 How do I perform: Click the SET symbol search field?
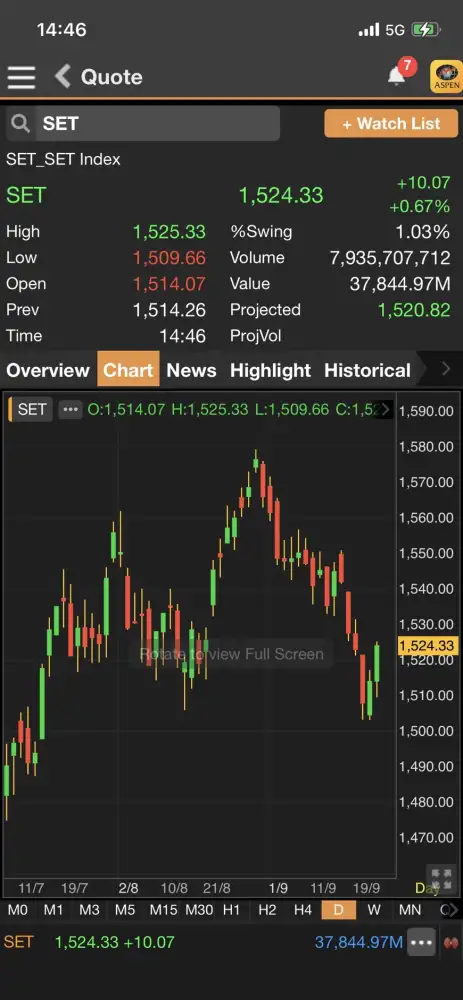(143, 123)
